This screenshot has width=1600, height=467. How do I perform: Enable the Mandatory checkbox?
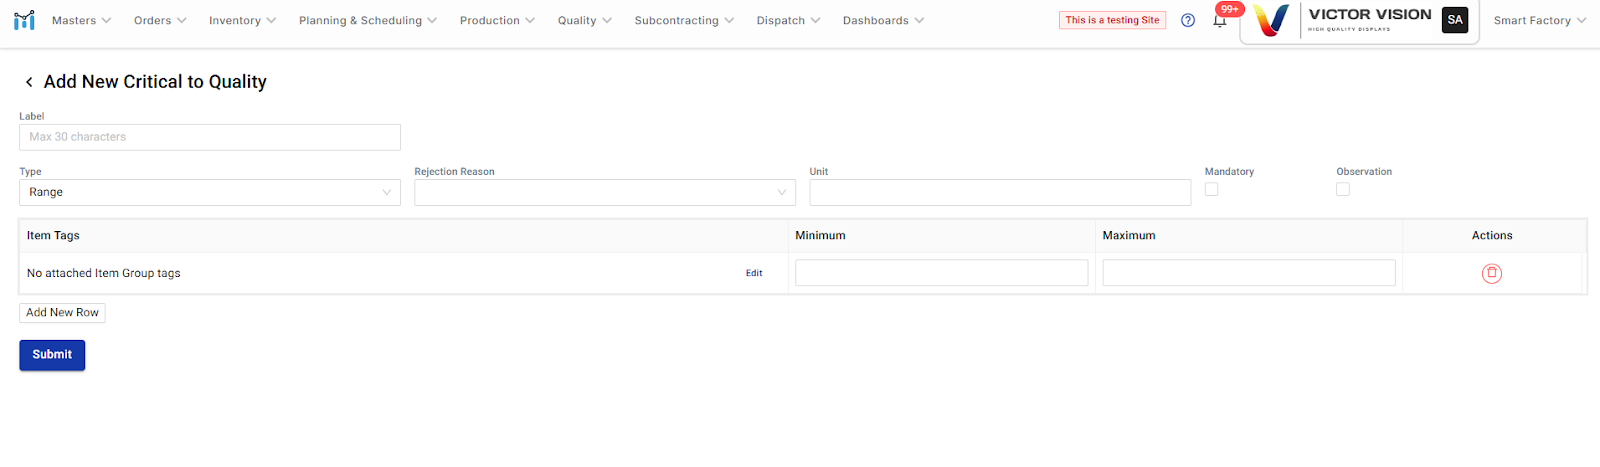point(1211,189)
